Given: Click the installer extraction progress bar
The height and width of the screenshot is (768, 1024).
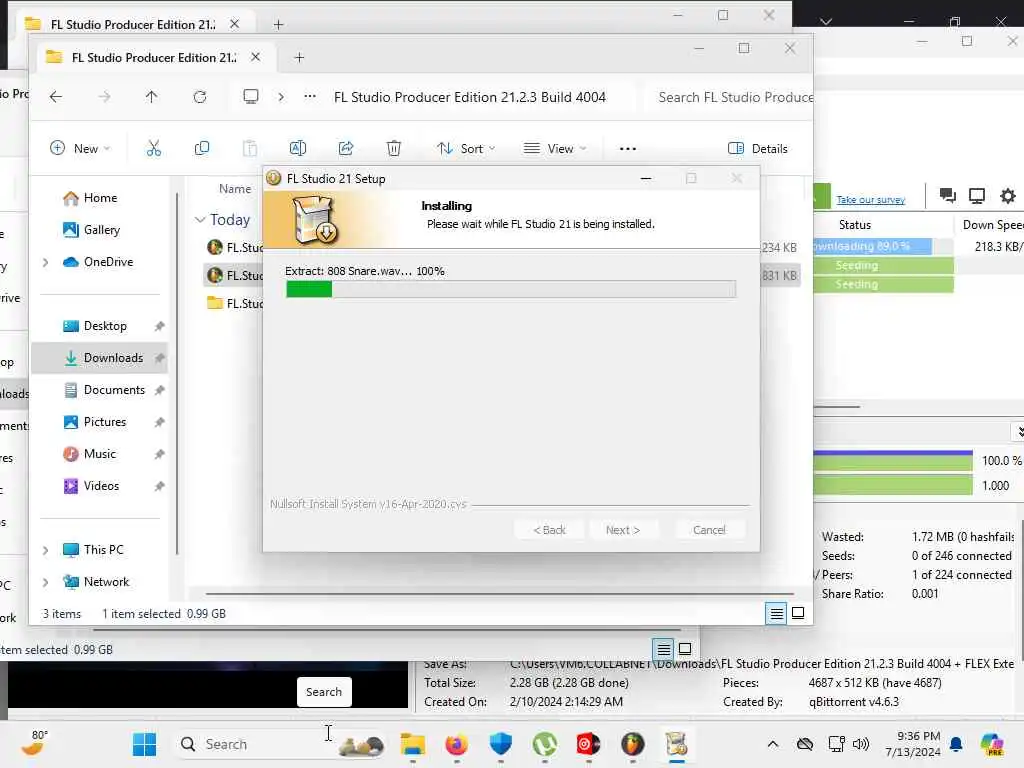Looking at the screenshot, I should (x=511, y=289).
